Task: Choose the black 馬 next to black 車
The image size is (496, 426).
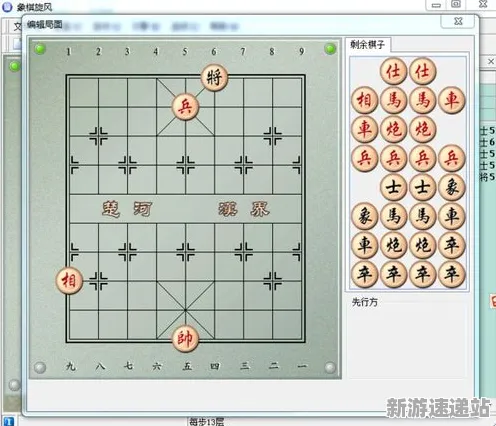Action: click(422, 216)
